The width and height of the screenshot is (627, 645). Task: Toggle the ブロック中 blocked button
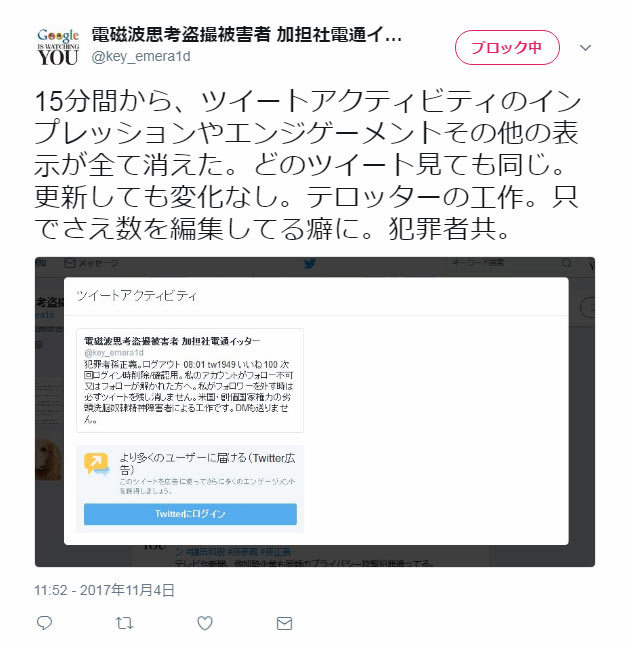pos(507,48)
